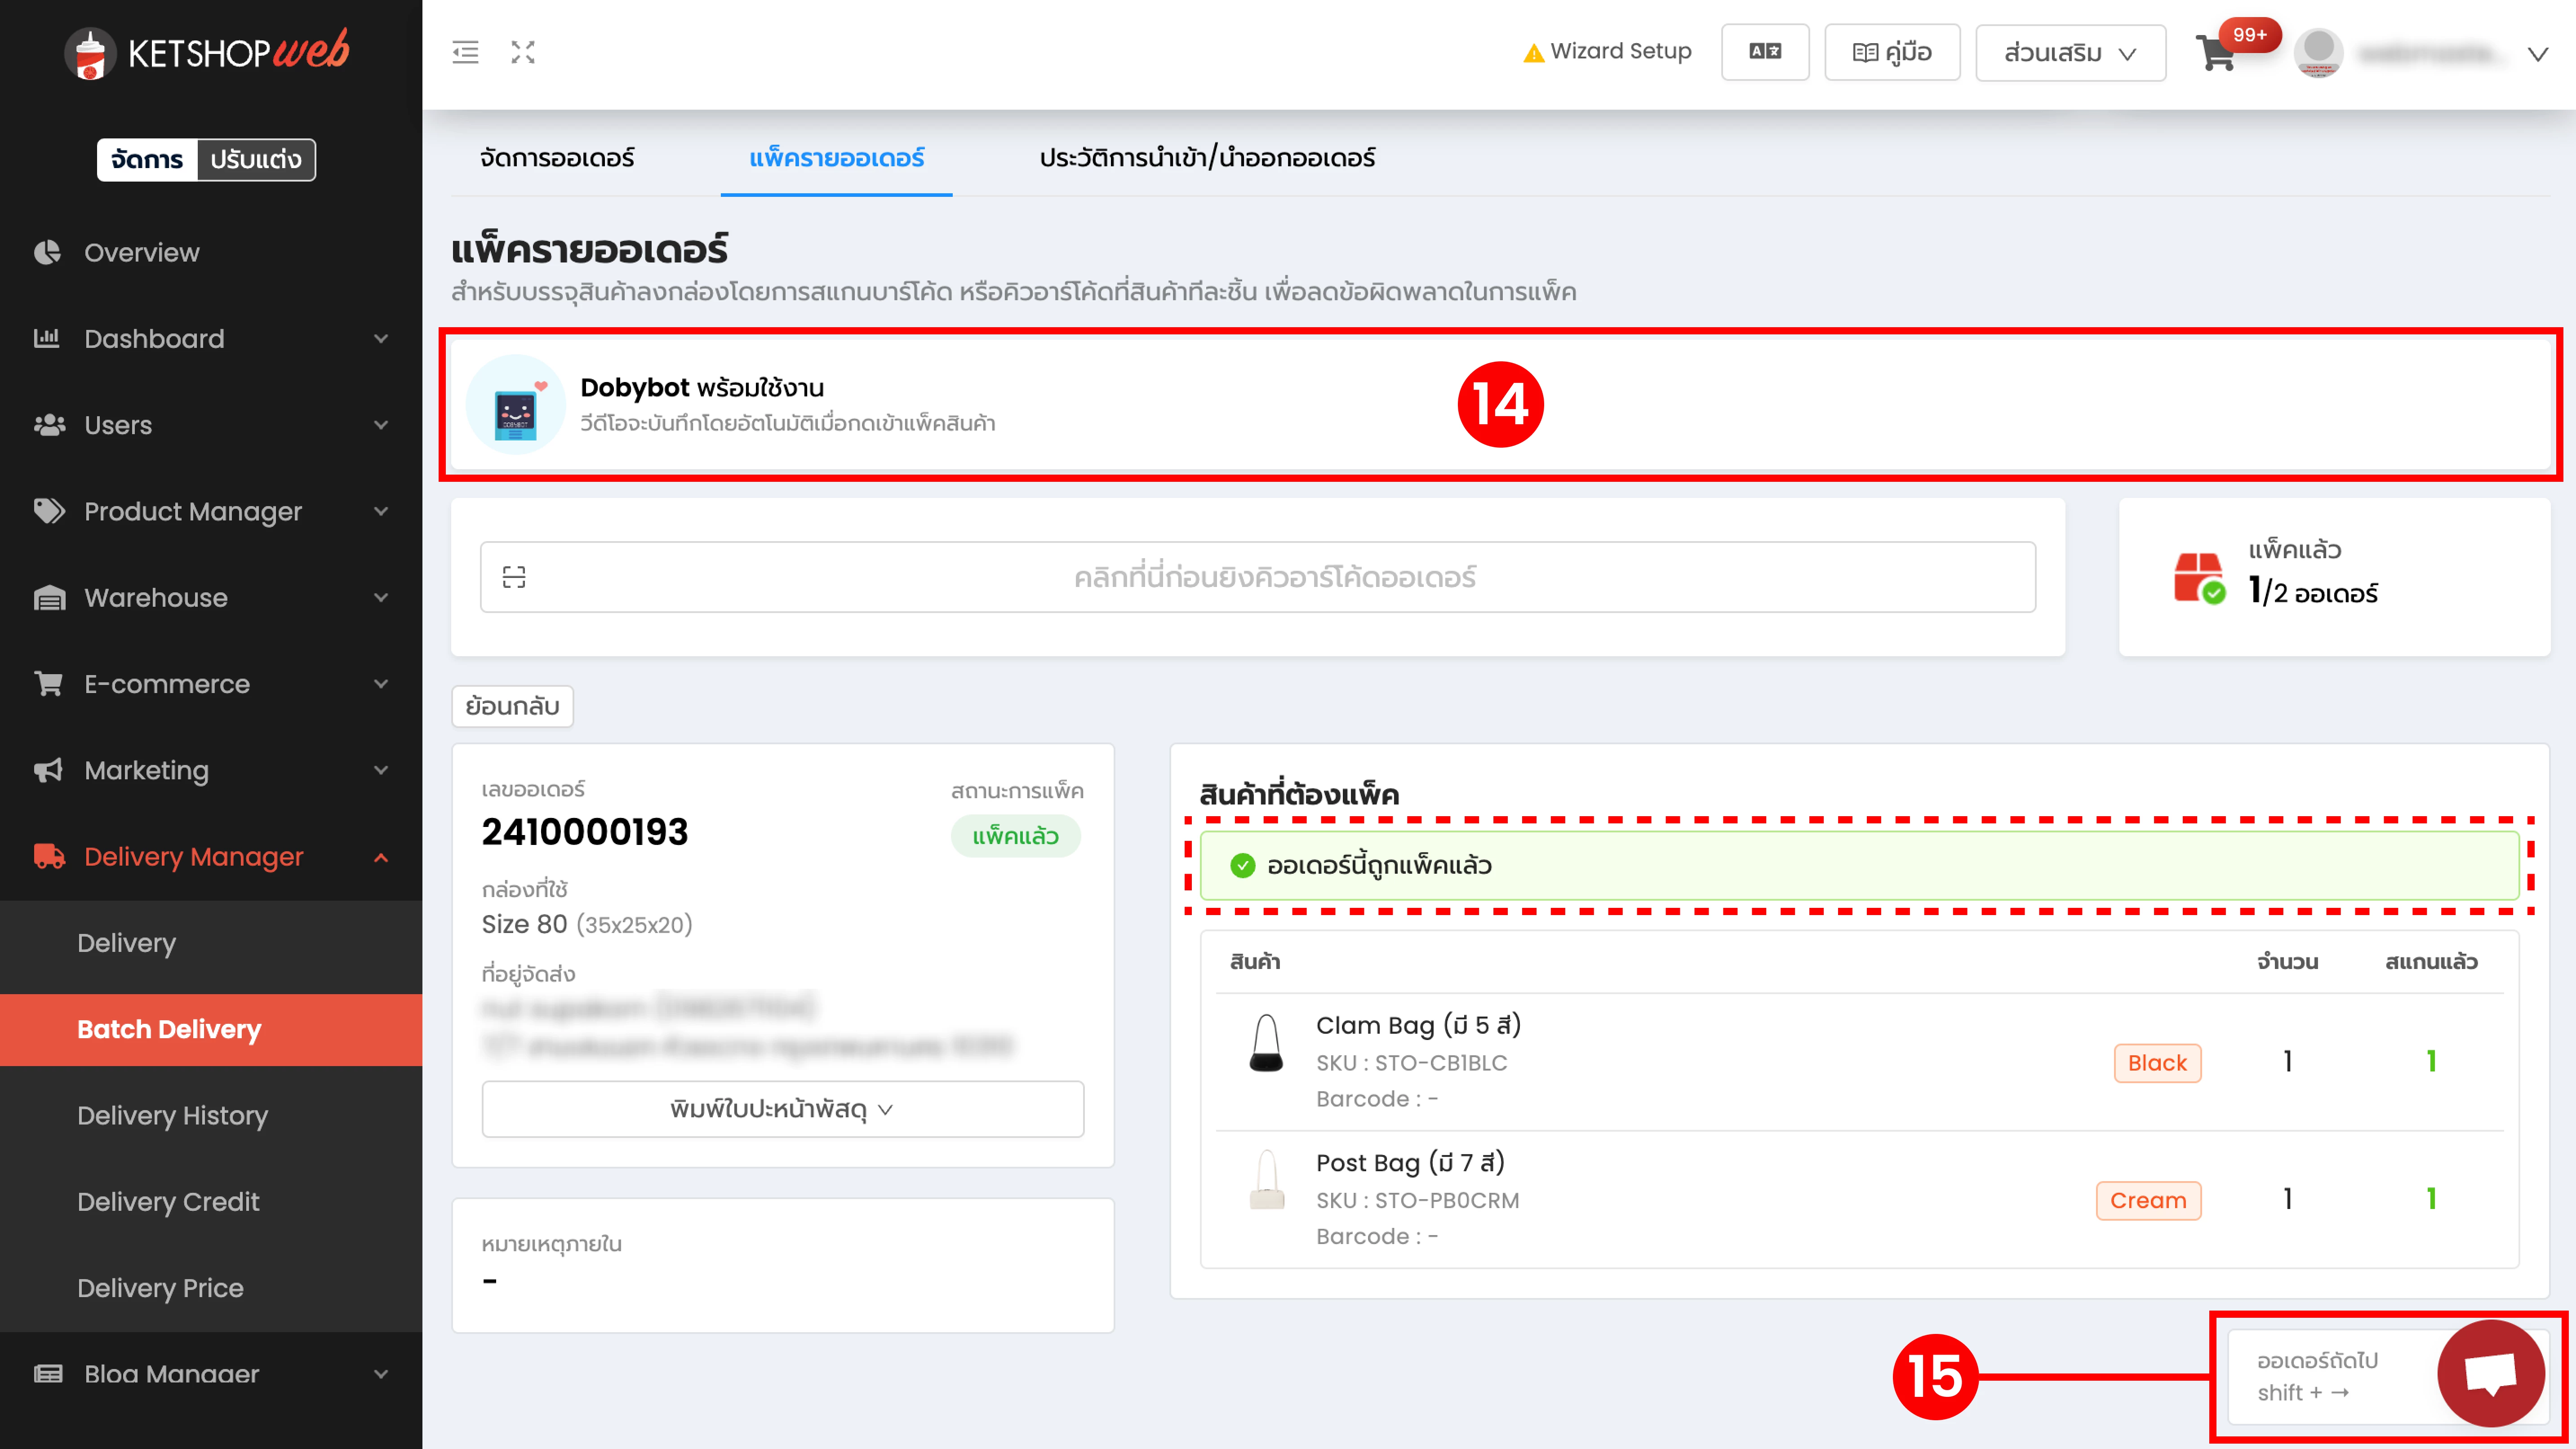The image size is (2576, 1449).
Task: Switch to ปรับแต่ง mode toggle
Action: pos(256,160)
